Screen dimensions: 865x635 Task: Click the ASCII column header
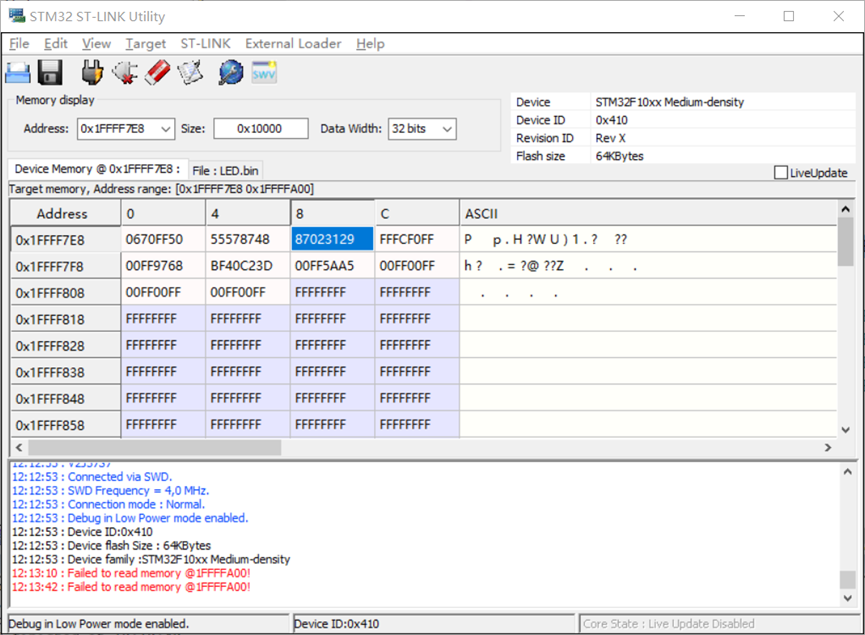pos(648,214)
